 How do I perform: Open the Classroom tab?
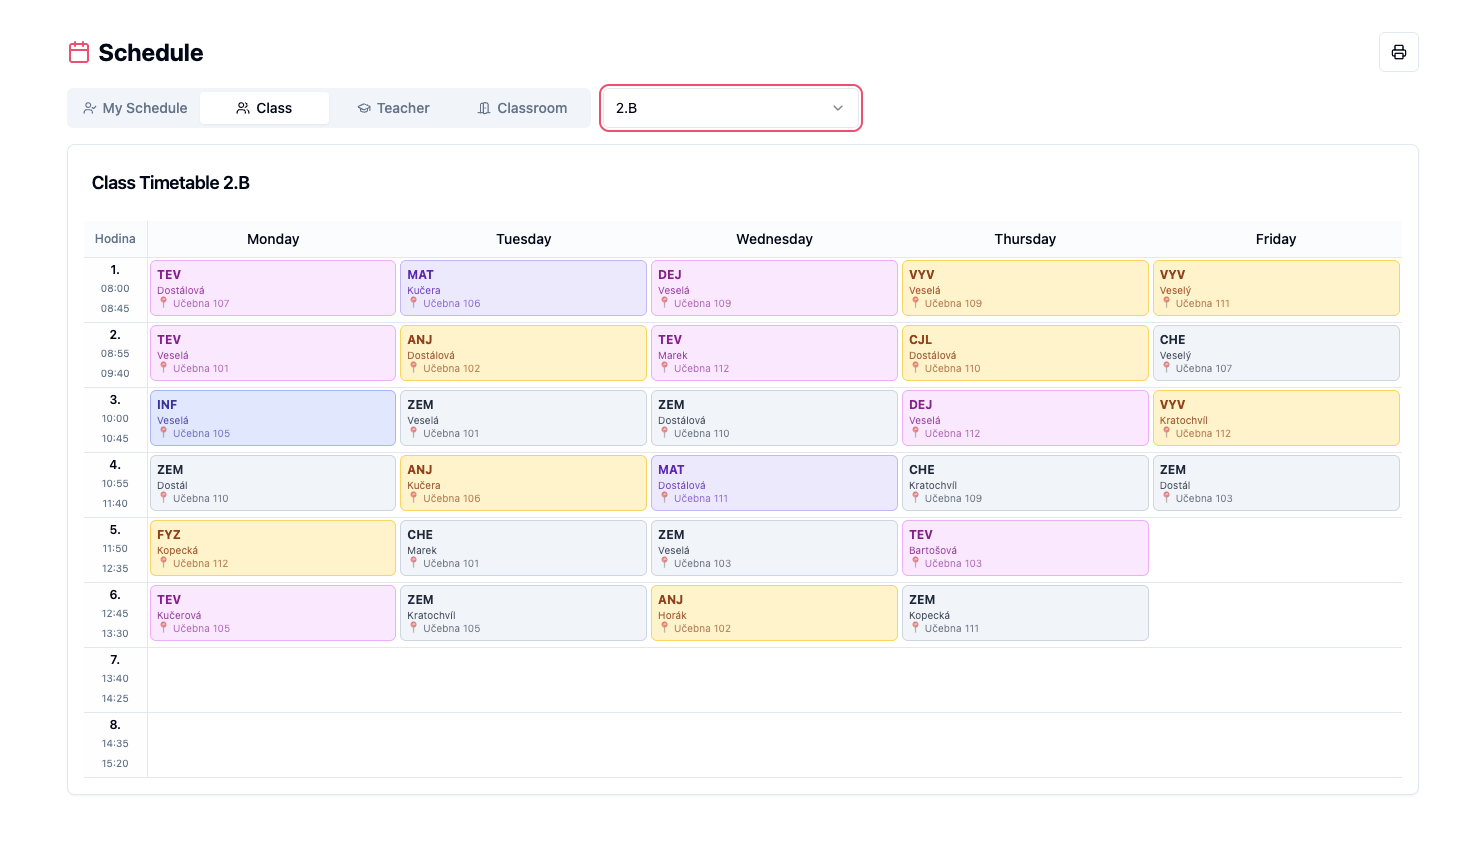point(522,108)
